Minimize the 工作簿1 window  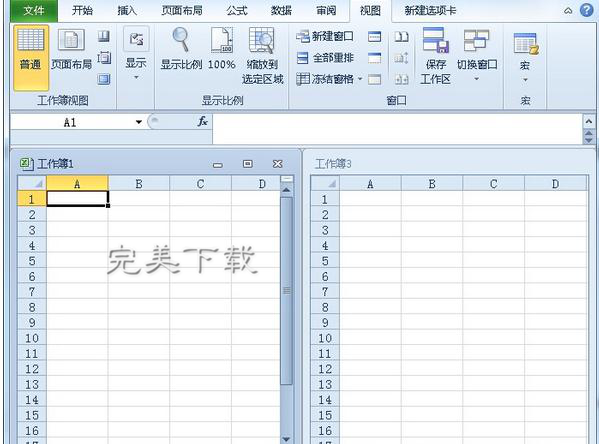point(218,164)
